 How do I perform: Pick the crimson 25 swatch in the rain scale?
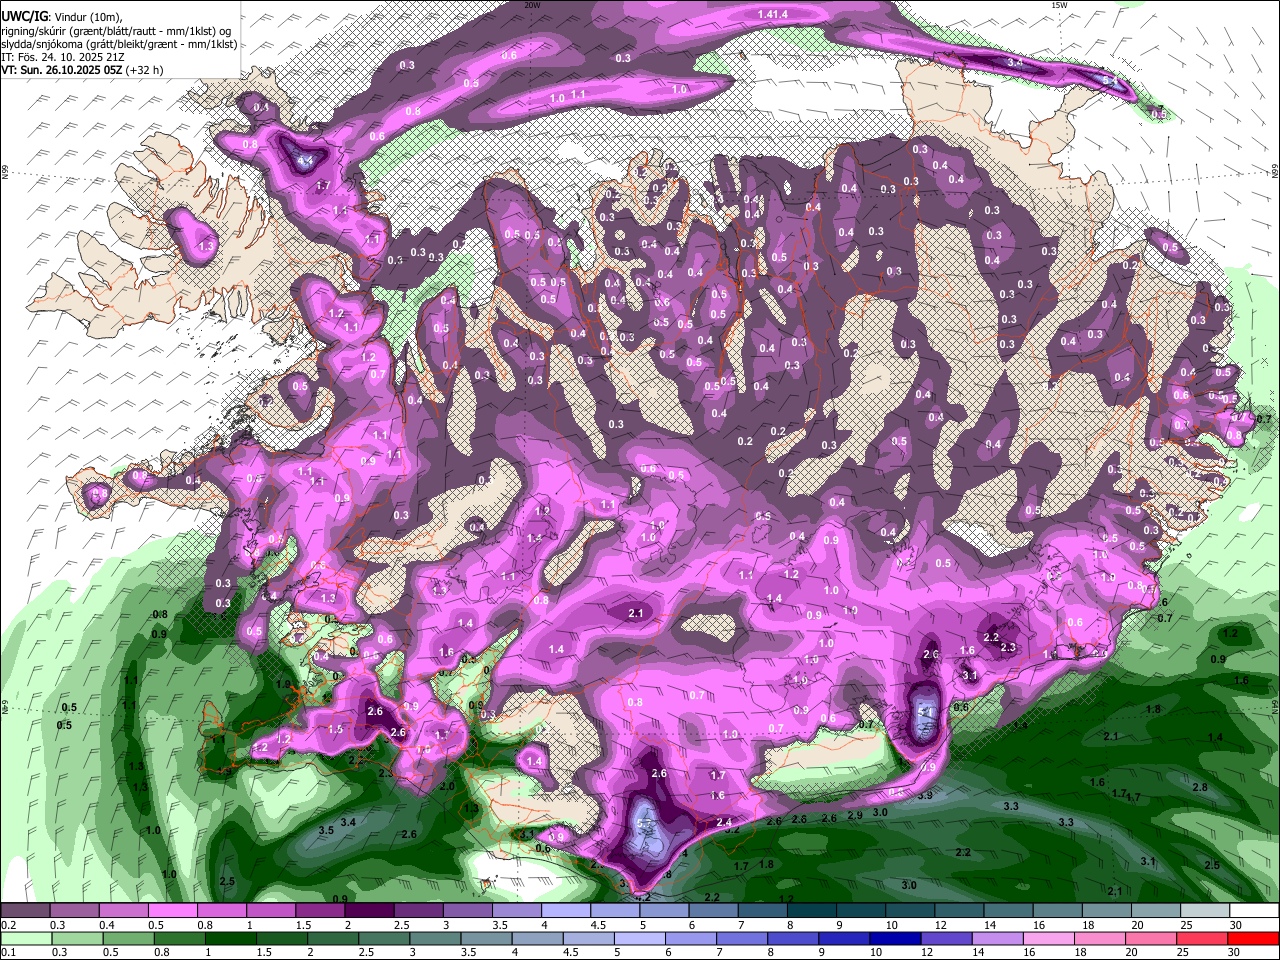point(1202,939)
